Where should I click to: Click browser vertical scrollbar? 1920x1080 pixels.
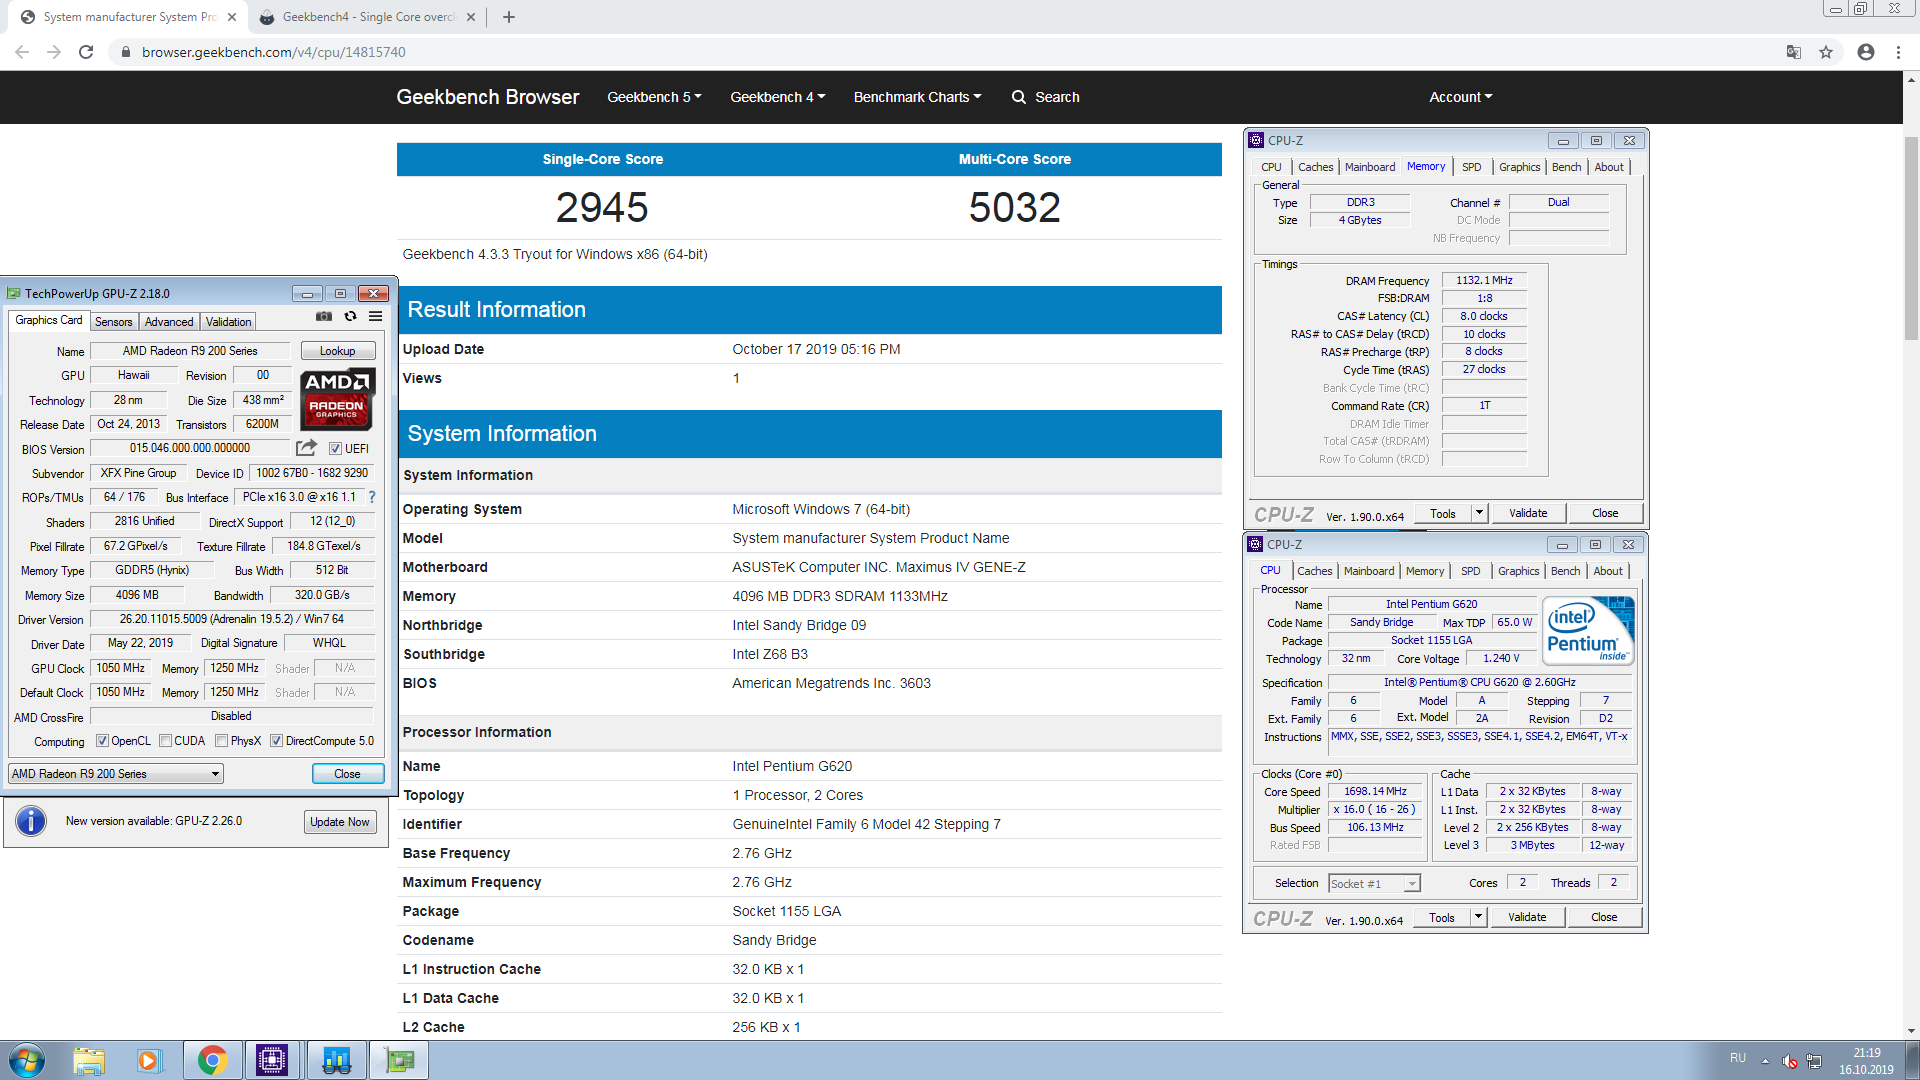1911,238
